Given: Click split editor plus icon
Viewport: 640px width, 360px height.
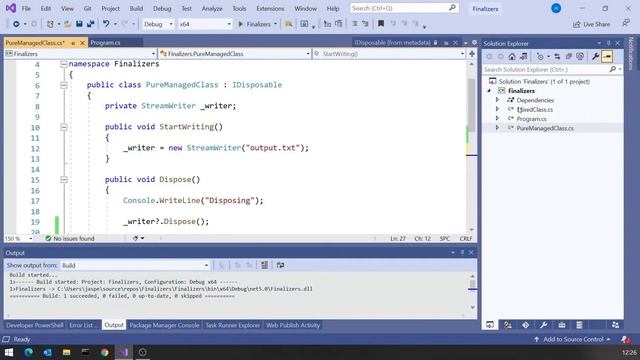Looking at the screenshot, I should click(x=472, y=54).
